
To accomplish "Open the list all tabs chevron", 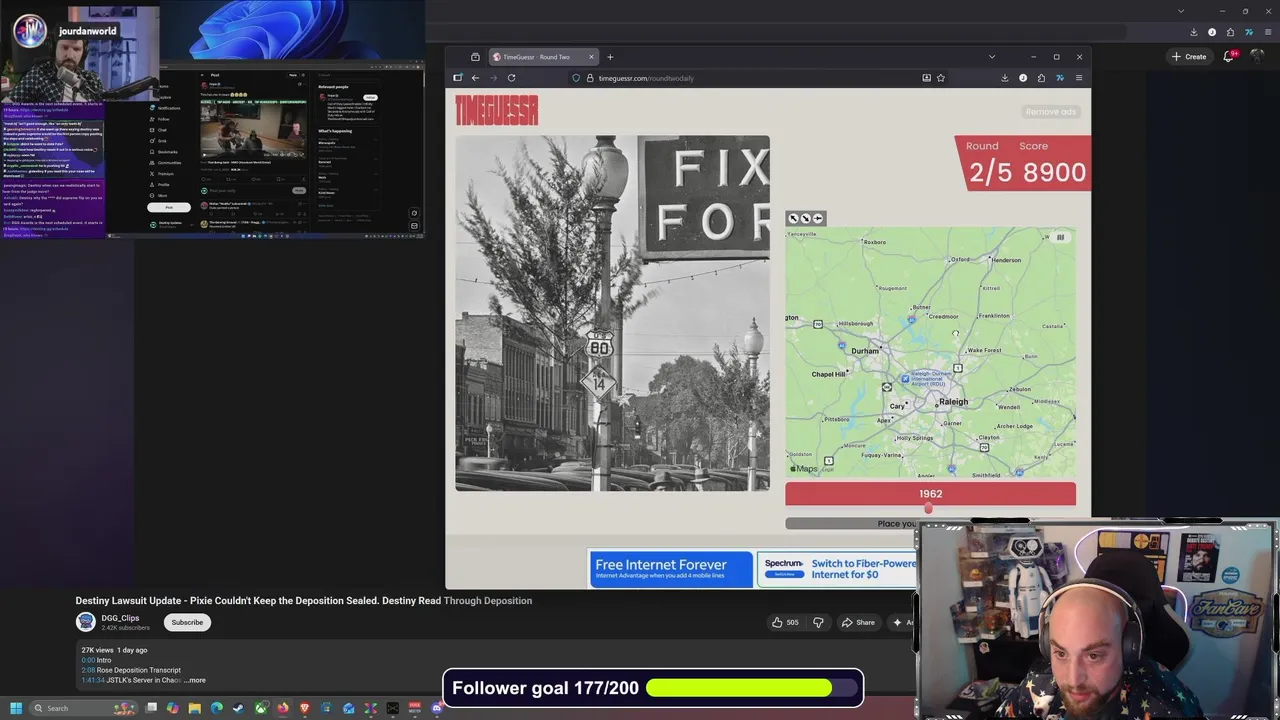I will pos(991,57).
